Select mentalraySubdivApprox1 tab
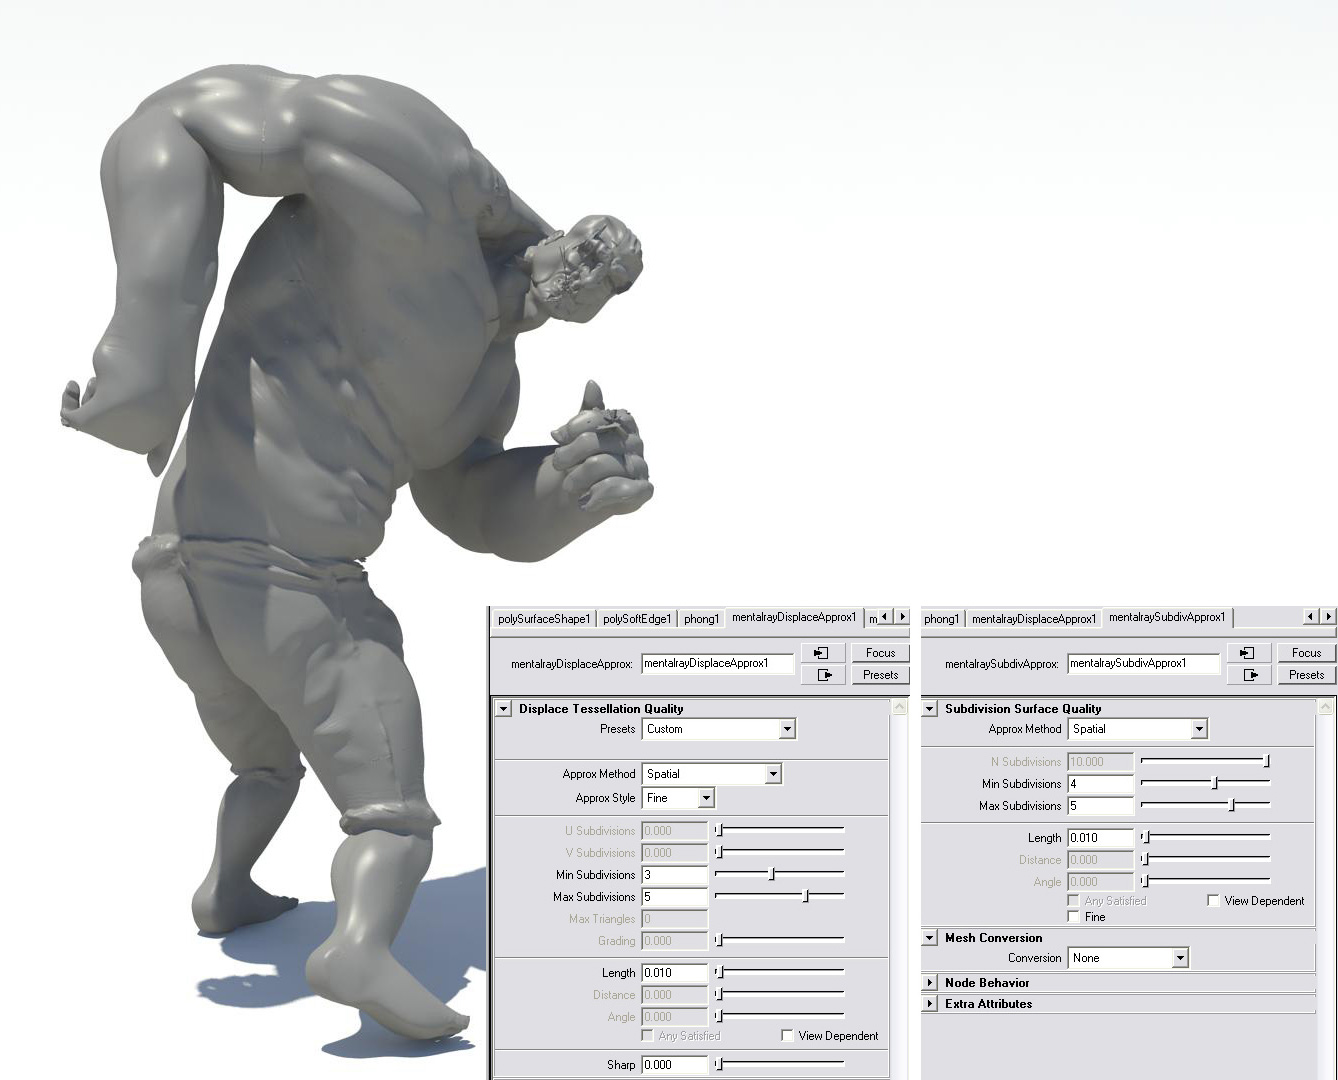Image resolution: width=1338 pixels, height=1080 pixels. [x=1167, y=618]
